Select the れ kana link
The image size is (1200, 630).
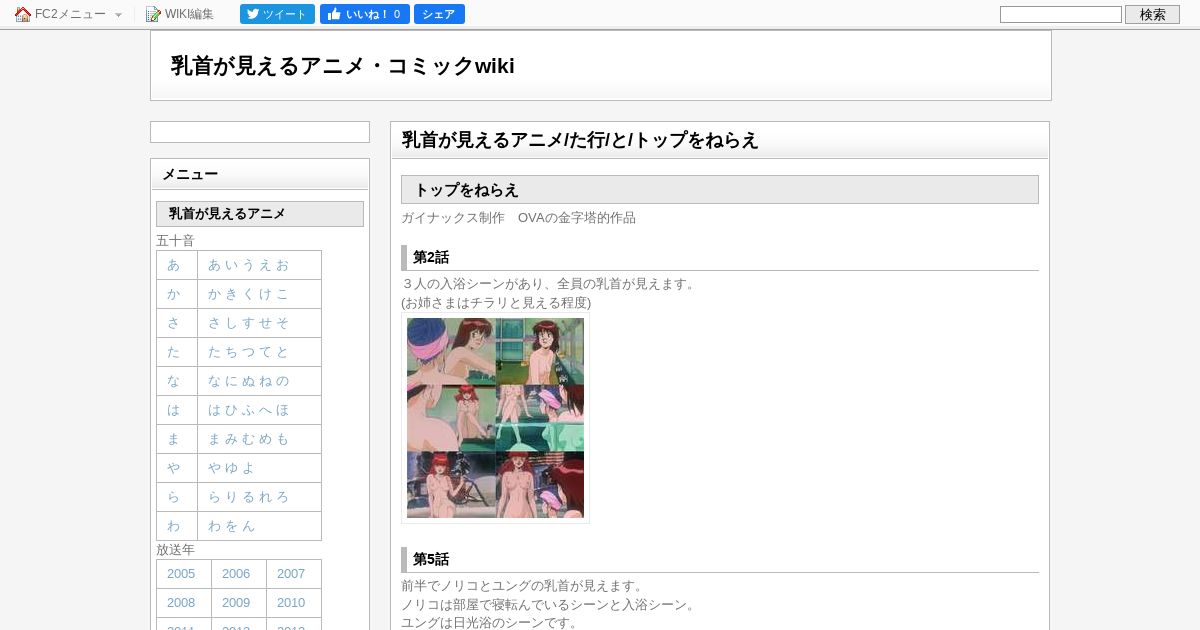[265, 497]
